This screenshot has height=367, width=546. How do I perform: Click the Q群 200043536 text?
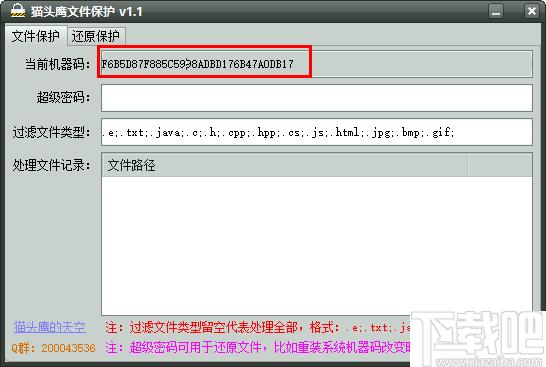click(x=53, y=348)
